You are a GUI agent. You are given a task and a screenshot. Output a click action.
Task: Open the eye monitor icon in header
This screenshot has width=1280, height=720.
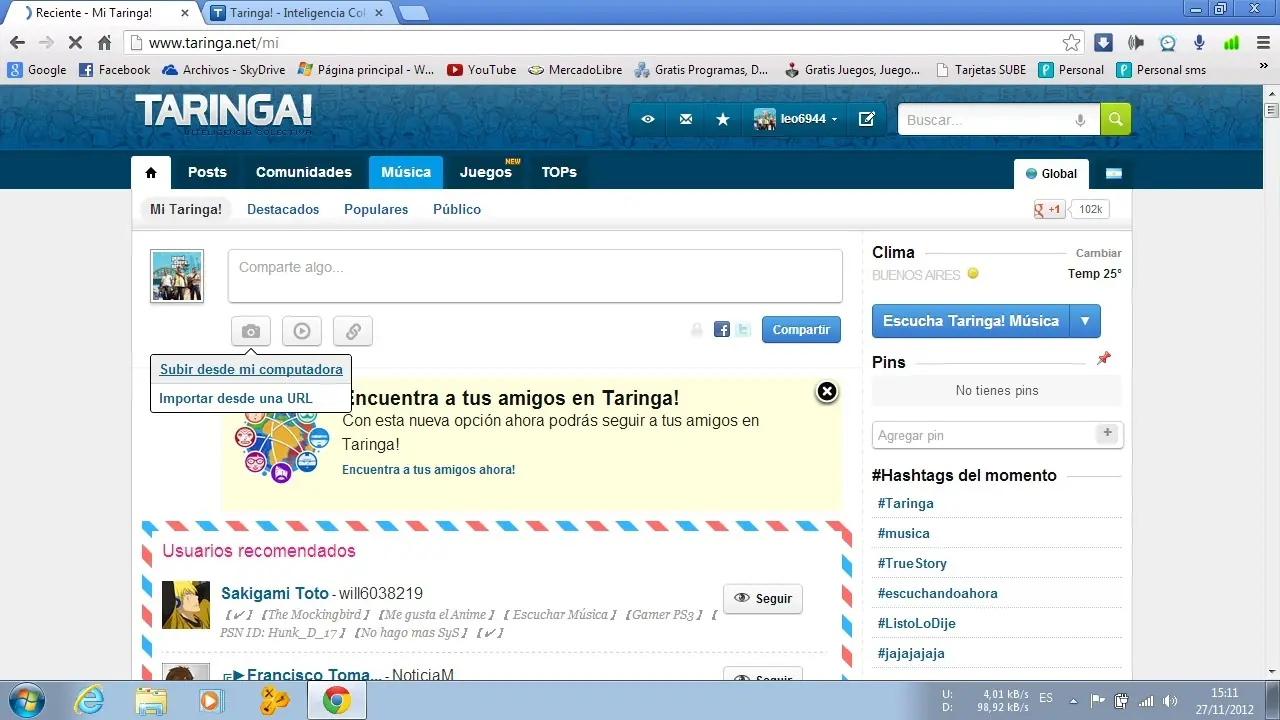pyautogui.click(x=648, y=119)
